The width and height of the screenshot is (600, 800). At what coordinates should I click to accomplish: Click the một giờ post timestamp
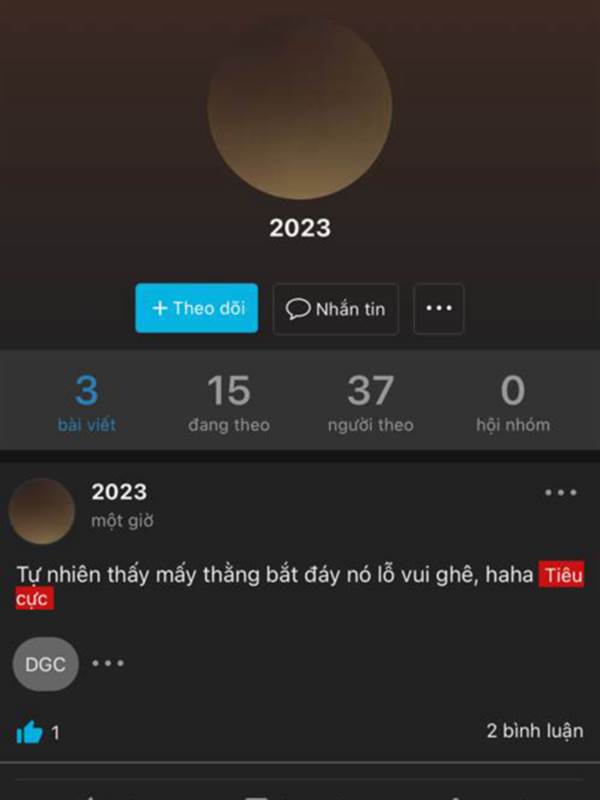[122, 521]
